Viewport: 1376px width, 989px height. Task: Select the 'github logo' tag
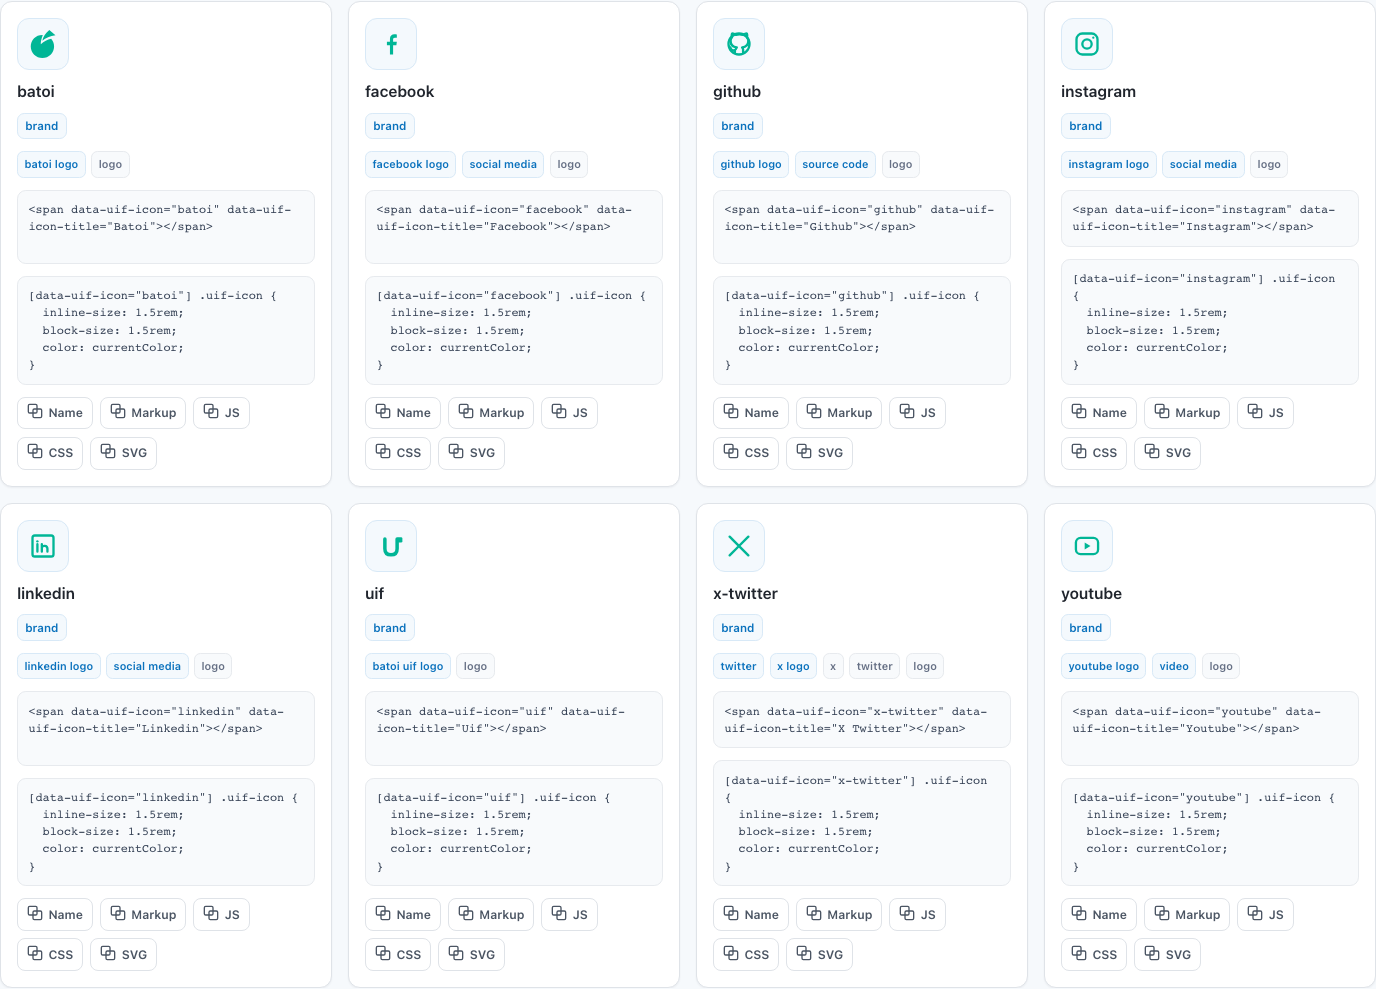click(x=751, y=165)
